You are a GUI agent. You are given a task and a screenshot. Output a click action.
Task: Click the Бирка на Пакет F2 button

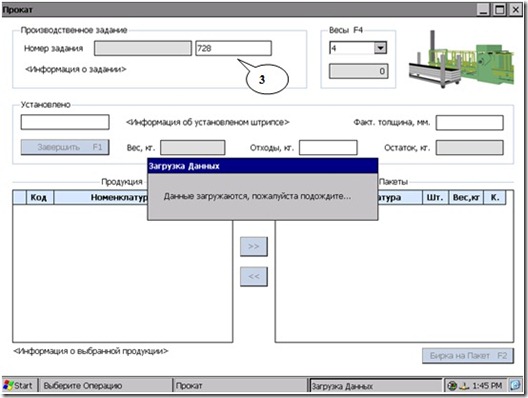click(468, 356)
